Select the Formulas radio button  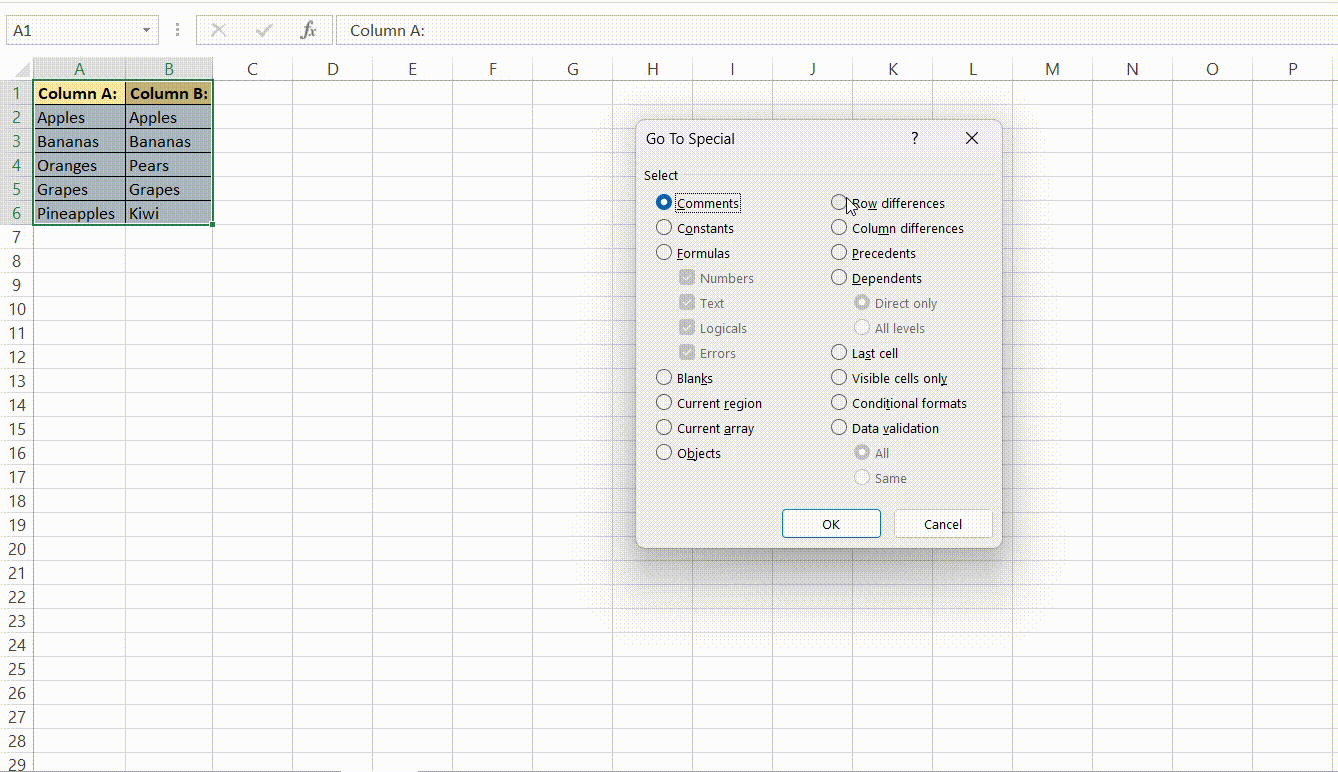coord(664,252)
